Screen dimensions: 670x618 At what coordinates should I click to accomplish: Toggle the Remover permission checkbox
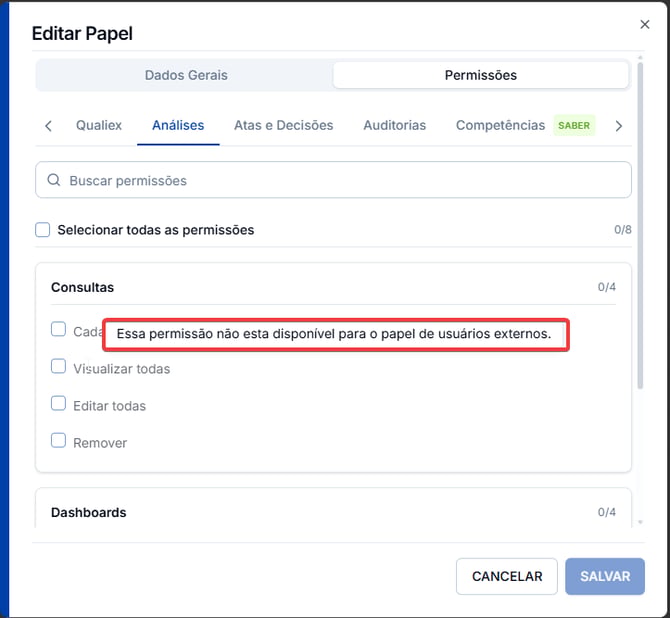pos(59,440)
